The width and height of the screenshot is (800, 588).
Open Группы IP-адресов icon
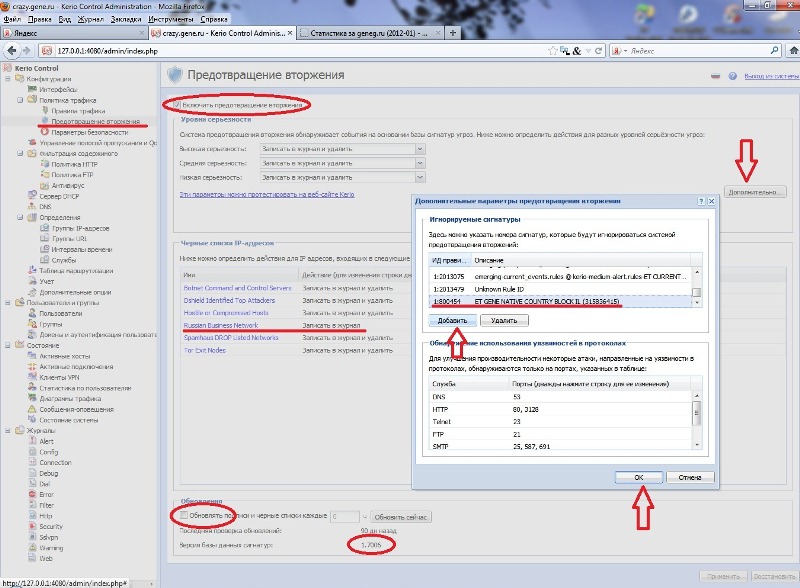pyautogui.click(x=45, y=228)
